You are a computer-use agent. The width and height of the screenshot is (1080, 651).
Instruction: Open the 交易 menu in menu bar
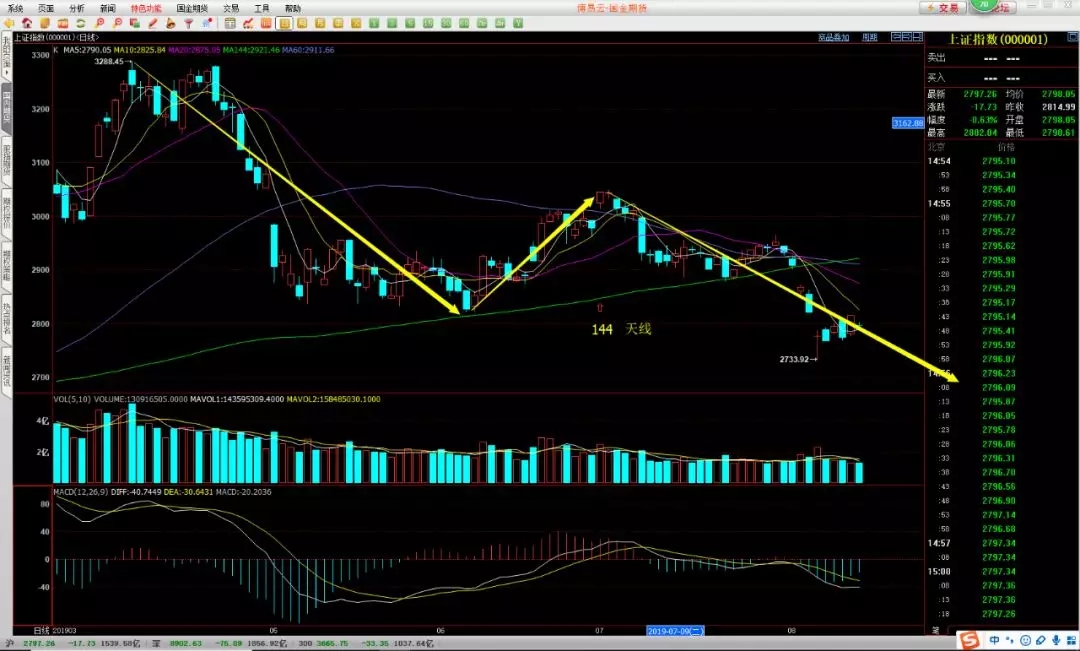(231, 8)
